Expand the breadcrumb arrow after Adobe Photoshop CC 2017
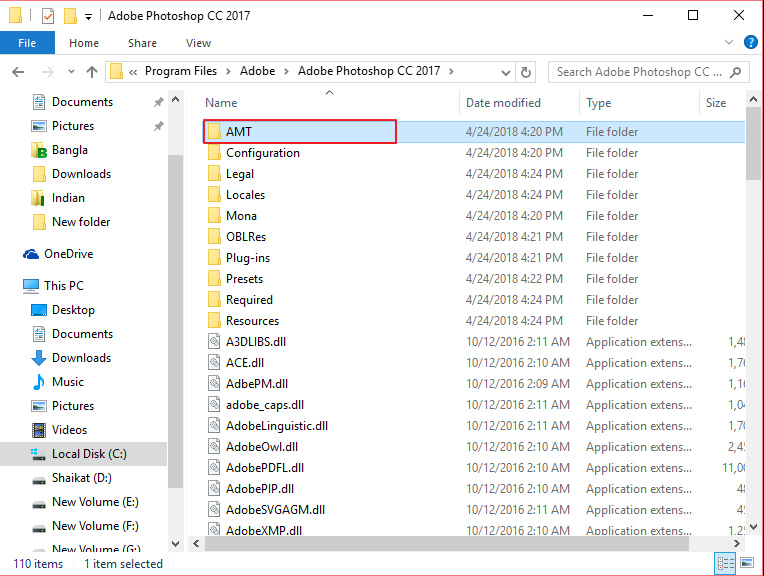 [x=452, y=72]
